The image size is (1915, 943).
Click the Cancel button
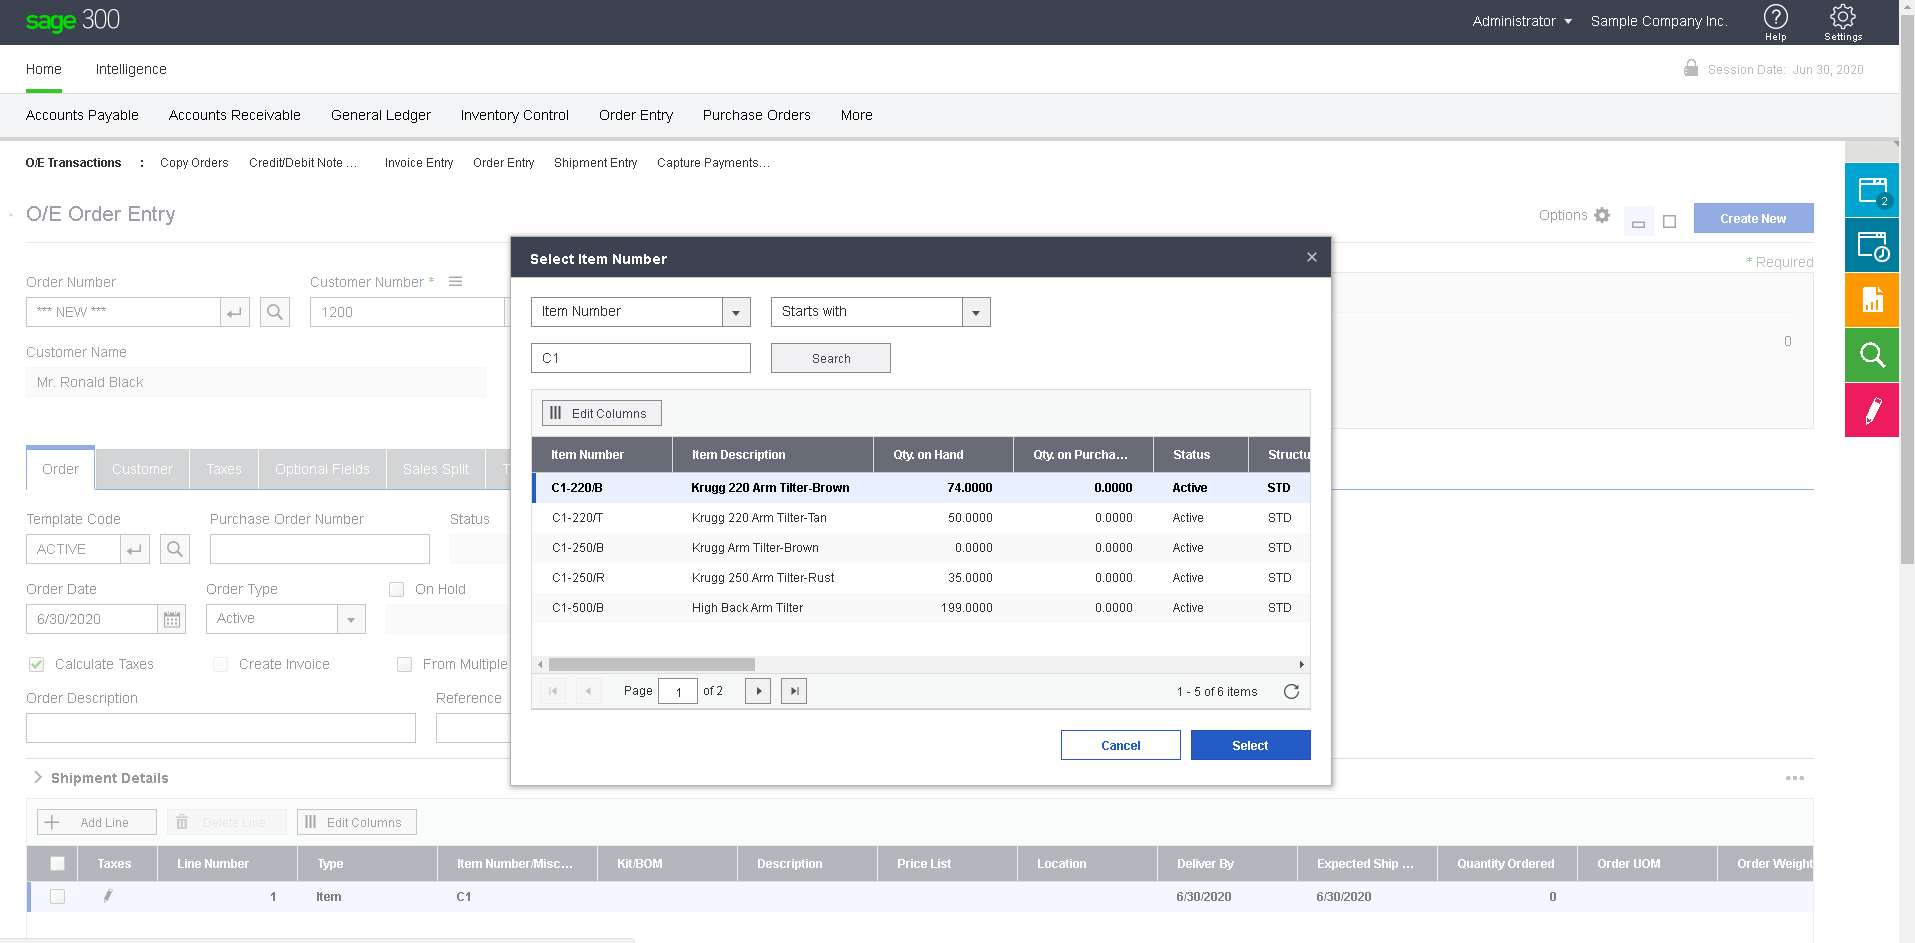(1120, 745)
